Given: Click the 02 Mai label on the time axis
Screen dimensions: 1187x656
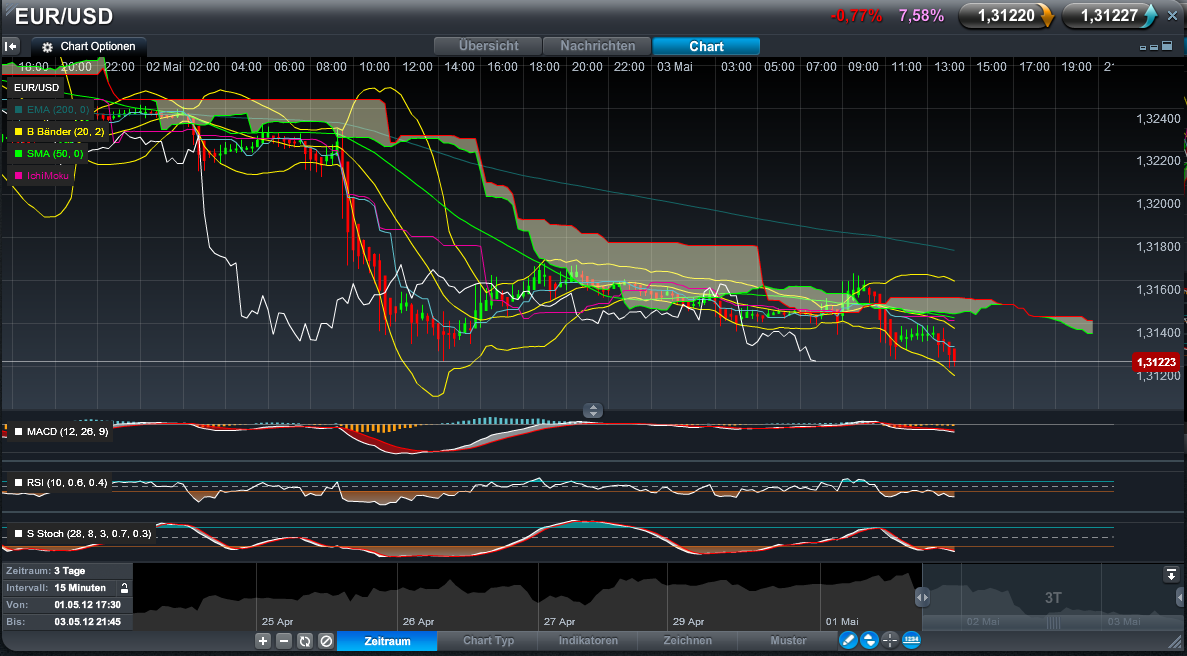Looking at the screenshot, I should pyautogui.click(x=164, y=67).
